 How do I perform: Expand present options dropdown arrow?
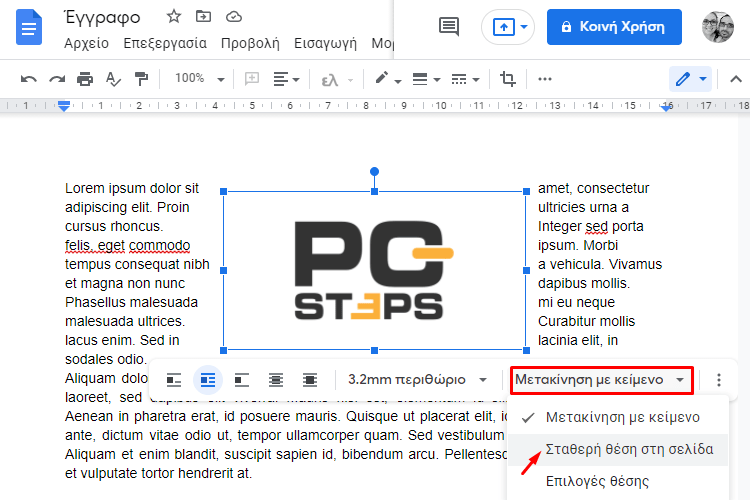tap(524, 27)
